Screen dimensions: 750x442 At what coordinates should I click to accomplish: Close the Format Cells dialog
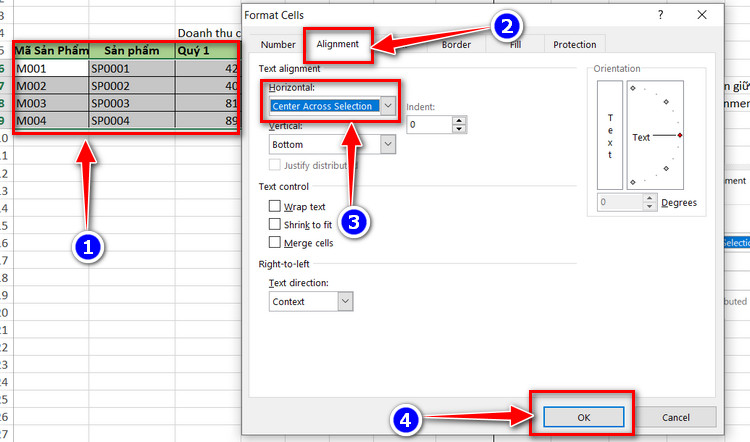702,15
